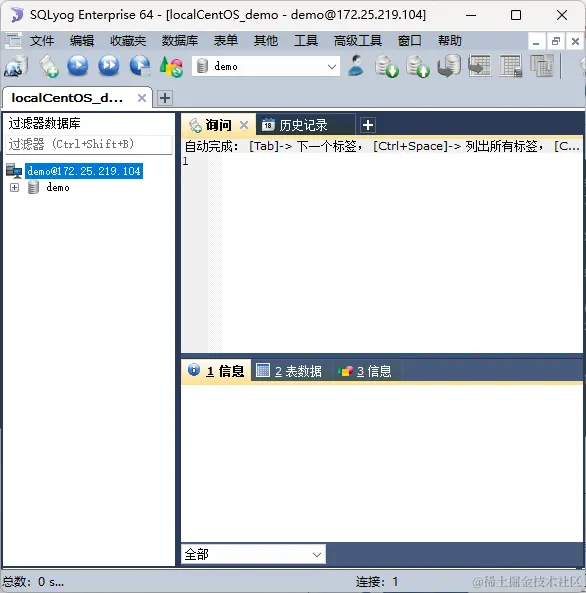Restore the inner MDI child window

(x=556, y=41)
